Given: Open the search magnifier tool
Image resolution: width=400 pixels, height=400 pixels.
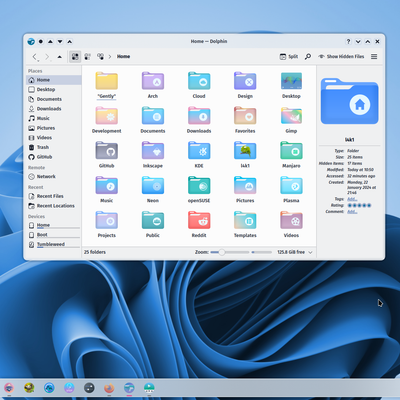Looking at the screenshot, I should [308, 56].
